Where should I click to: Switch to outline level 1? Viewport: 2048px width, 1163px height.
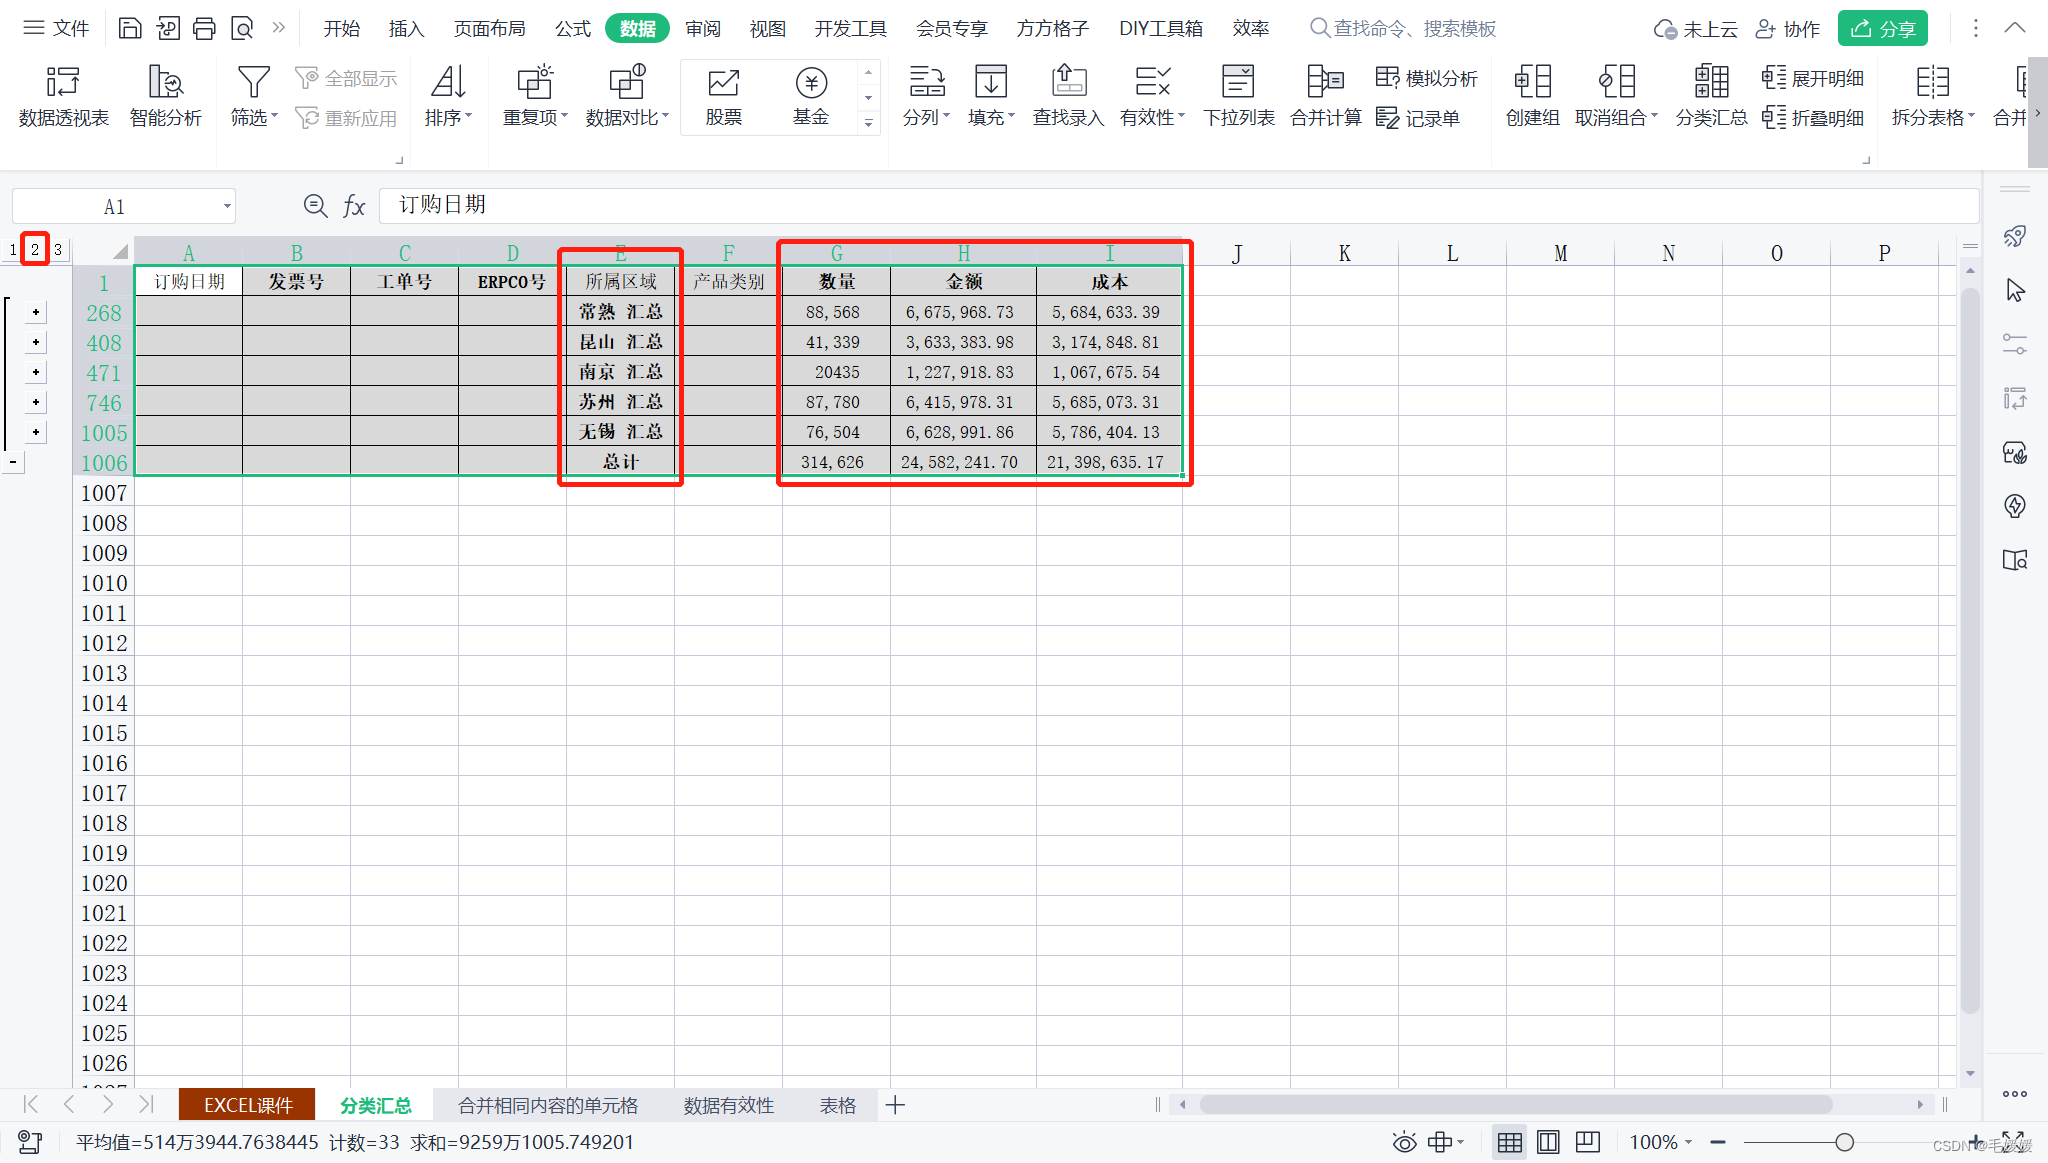[12, 250]
